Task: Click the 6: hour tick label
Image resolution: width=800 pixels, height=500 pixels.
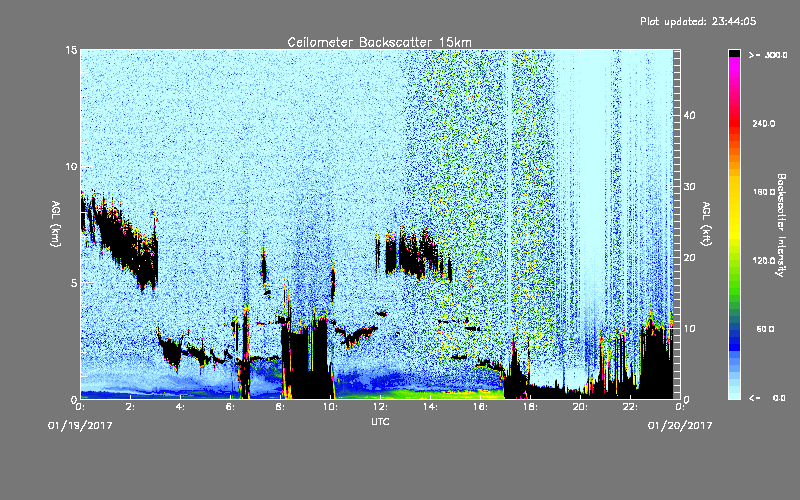Action: point(231,407)
